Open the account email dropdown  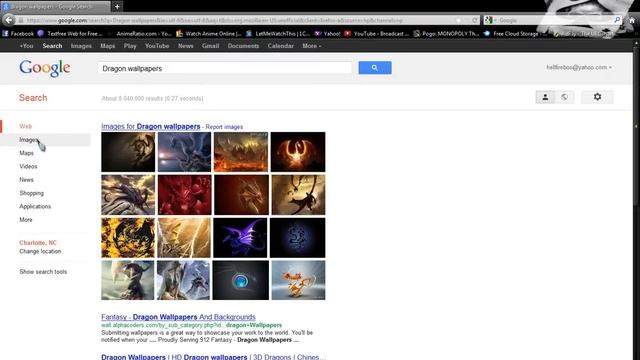pyautogui.click(x=579, y=67)
